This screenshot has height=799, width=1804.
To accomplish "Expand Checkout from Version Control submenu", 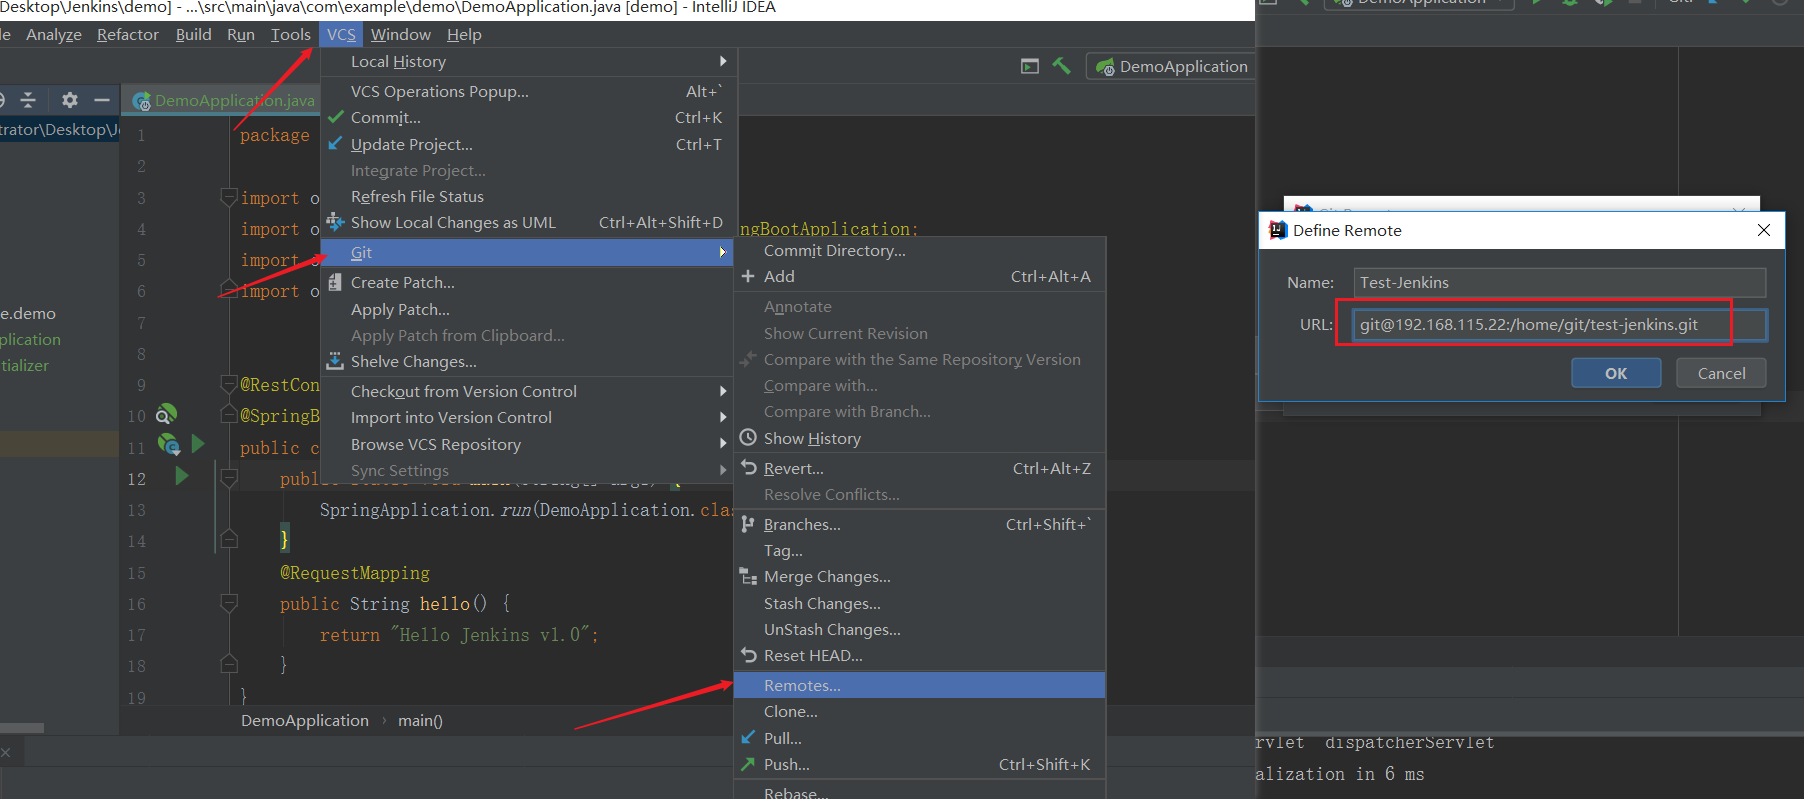I will pyautogui.click(x=529, y=392).
